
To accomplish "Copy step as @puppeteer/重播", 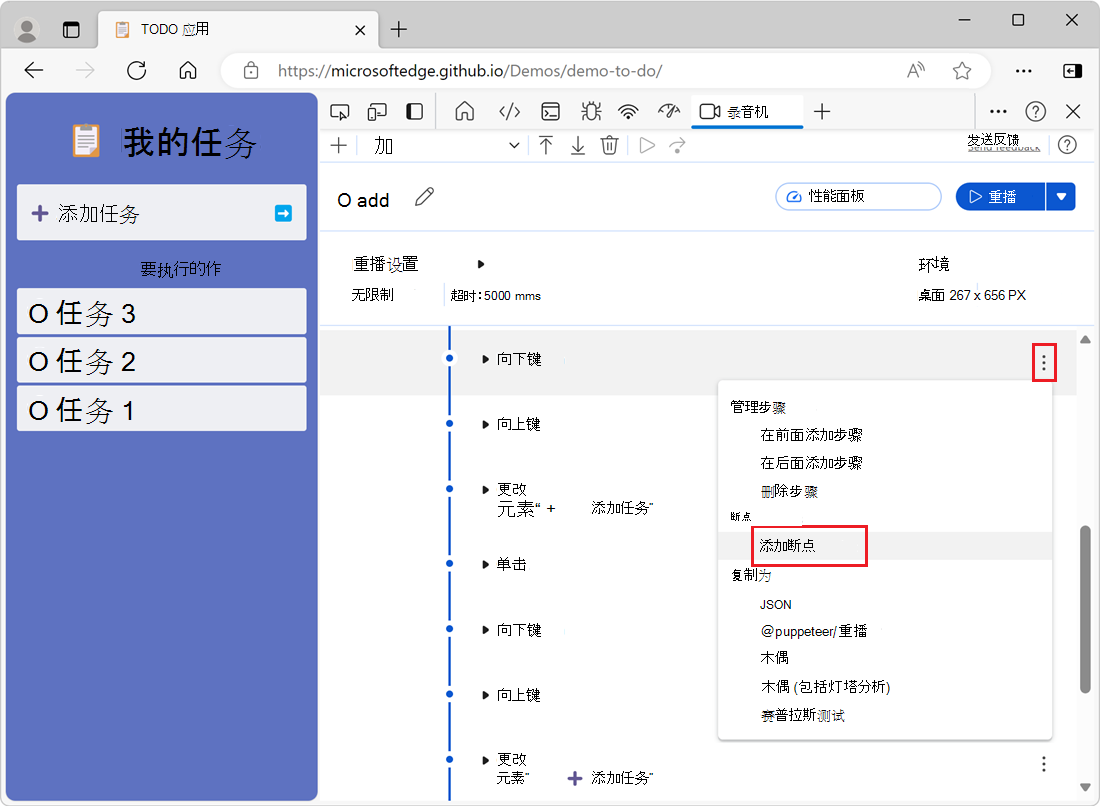I will pyautogui.click(x=814, y=631).
